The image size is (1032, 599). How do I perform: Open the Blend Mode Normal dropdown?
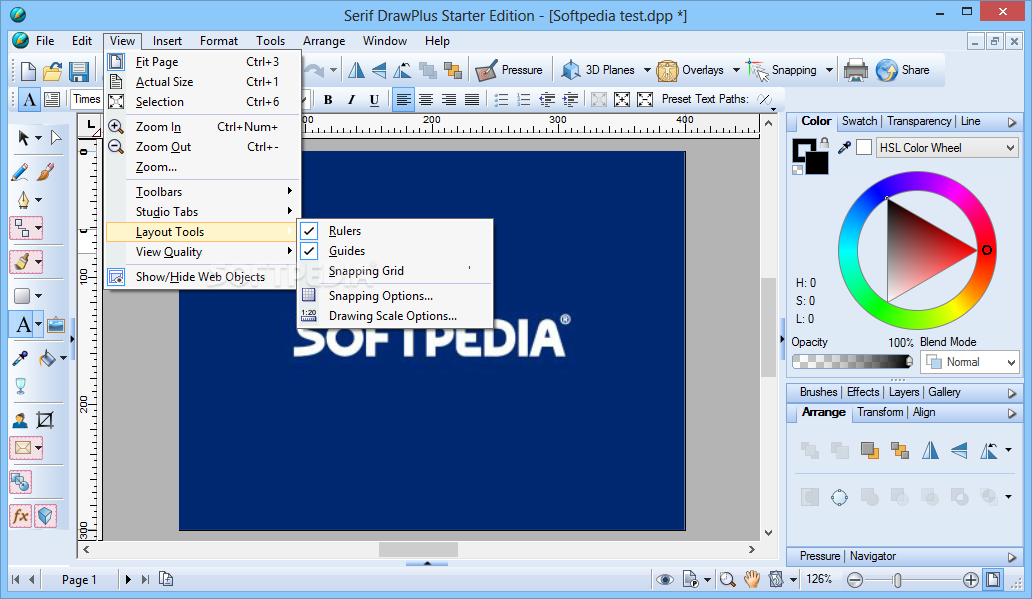[x=969, y=361]
